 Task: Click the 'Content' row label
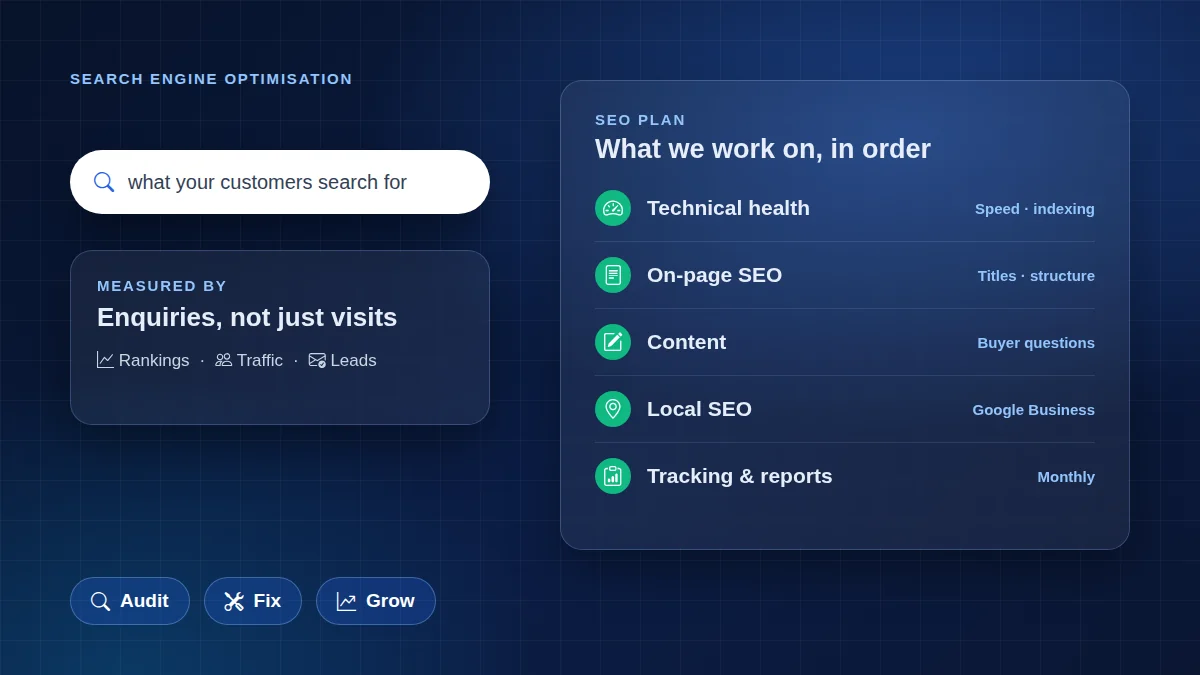pyautogui.click(x=686, y=342)
